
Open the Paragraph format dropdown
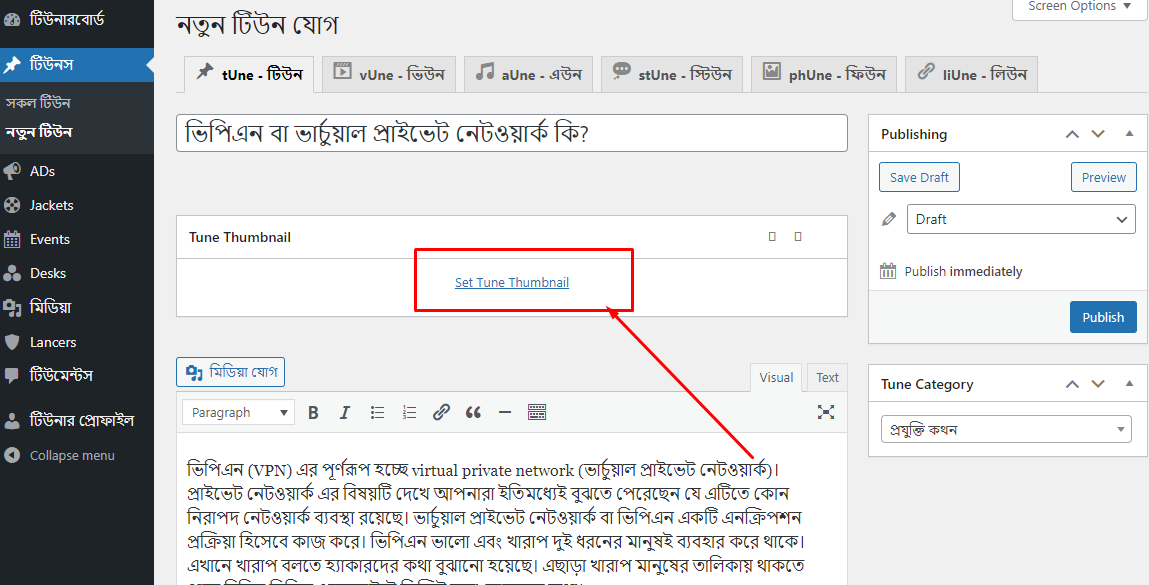point(237,411)
